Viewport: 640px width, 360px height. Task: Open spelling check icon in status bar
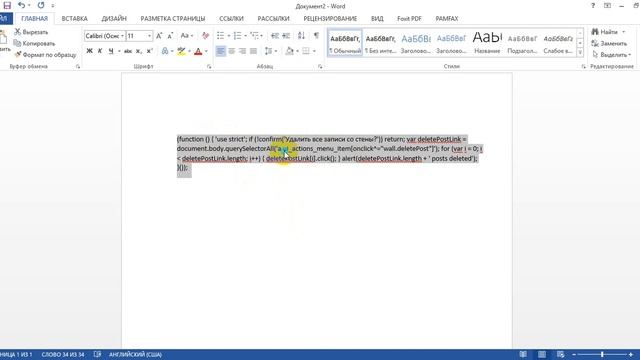(x=97, y=354)
